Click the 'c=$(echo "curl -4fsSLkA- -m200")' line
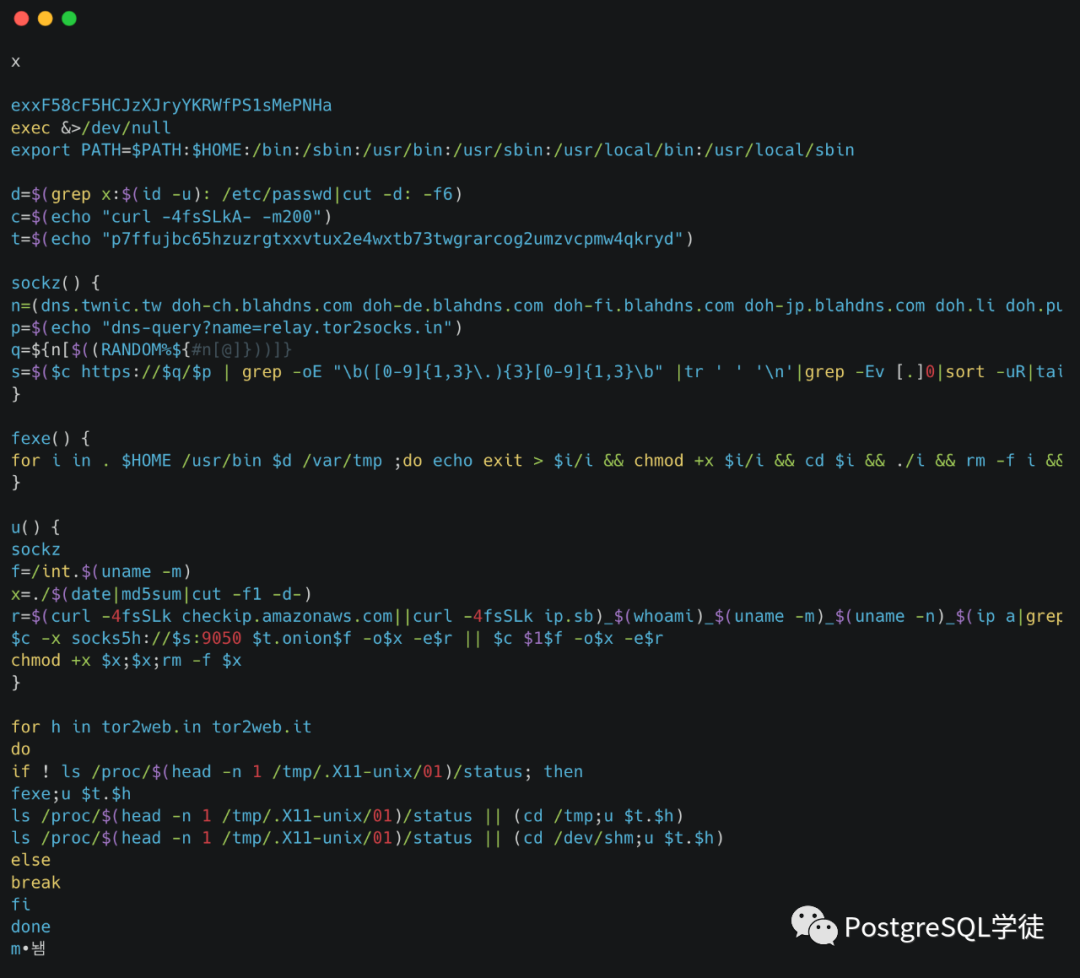Viewport: 1080px width, 978px height. [172, 216]
